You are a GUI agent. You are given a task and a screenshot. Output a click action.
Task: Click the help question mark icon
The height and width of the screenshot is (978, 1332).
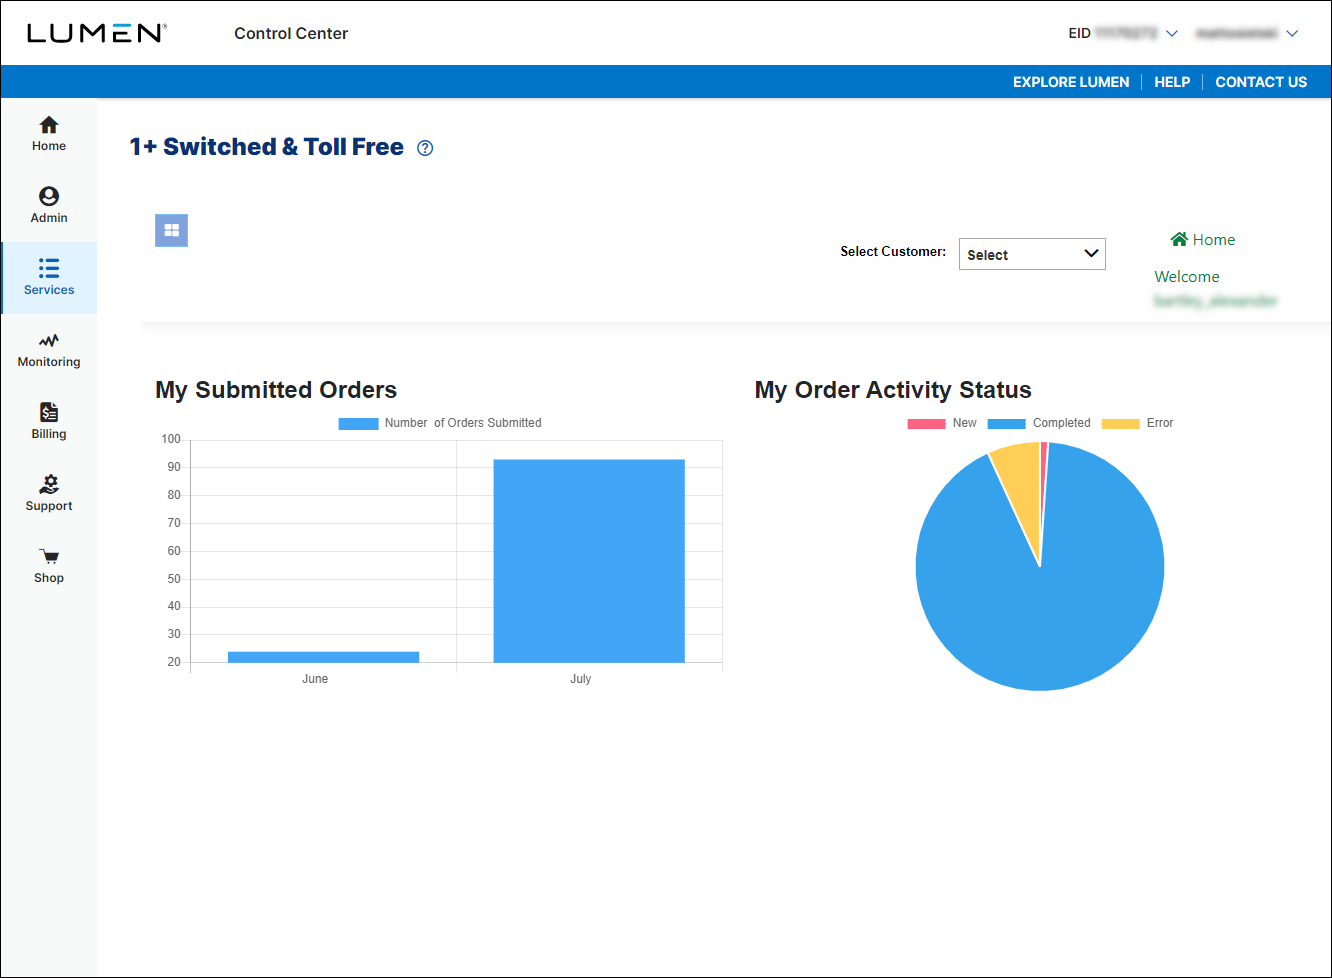coord(425,149)
